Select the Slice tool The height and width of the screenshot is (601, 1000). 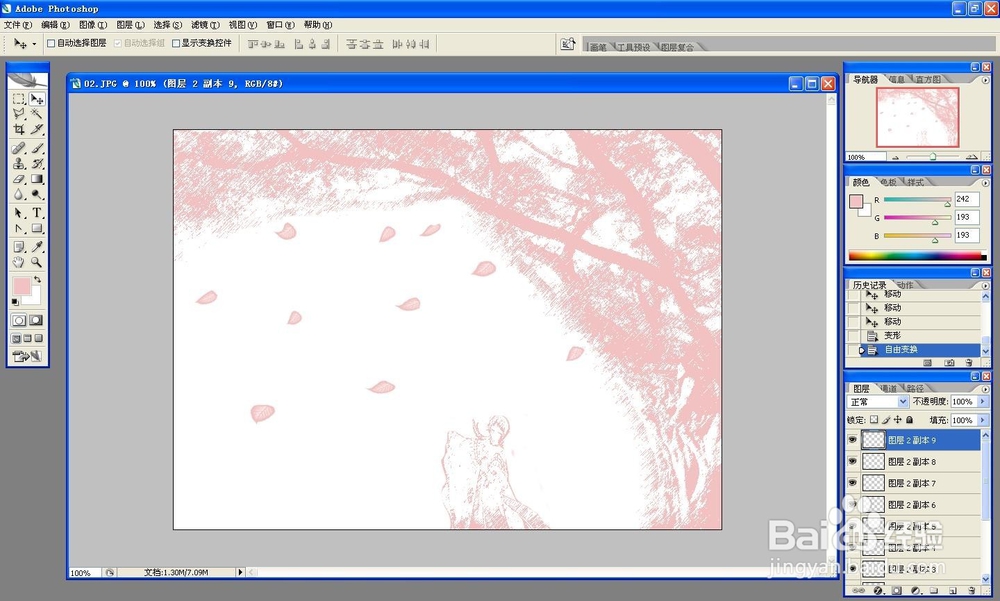click(x=37, y=129)
